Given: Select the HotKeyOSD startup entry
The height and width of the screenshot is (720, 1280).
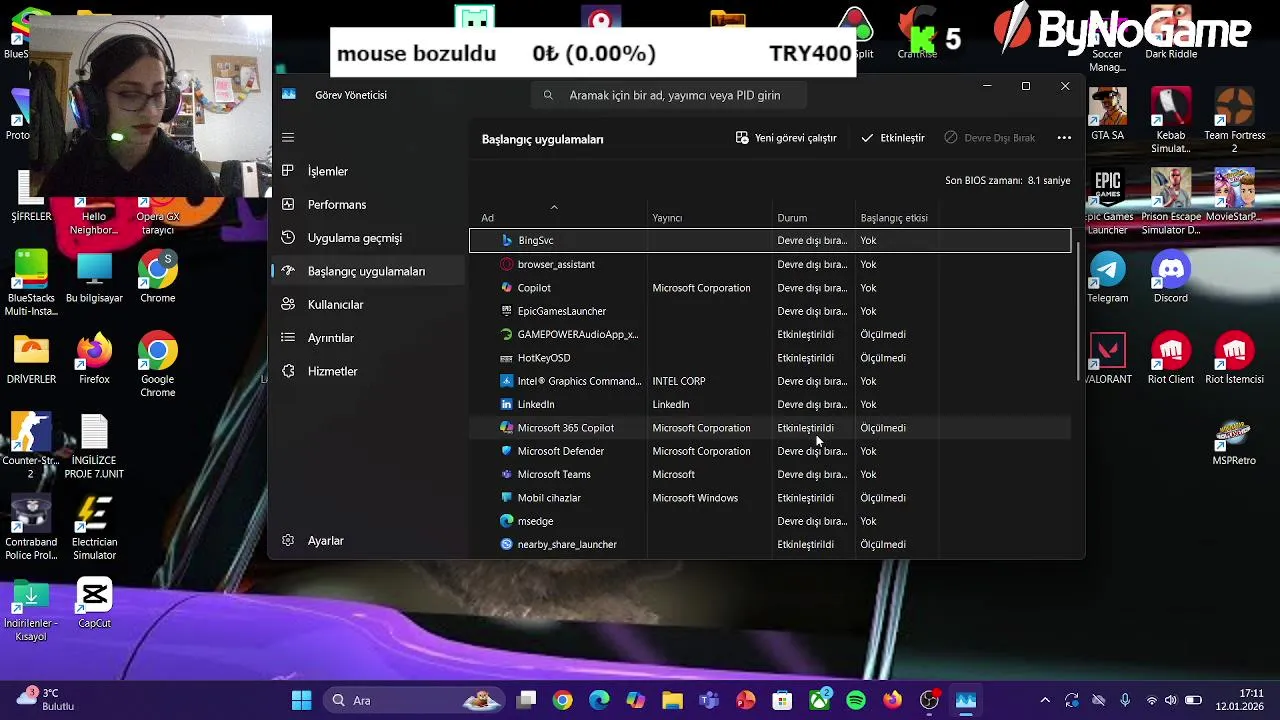Looking at the screenshot, I should click(x=770, y=358).
